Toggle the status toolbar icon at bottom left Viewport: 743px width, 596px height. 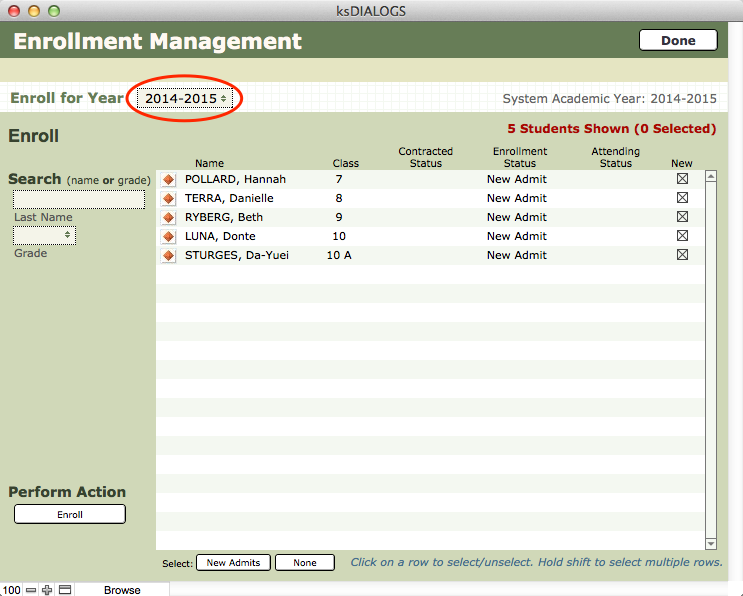pyautogui.click(x=65, y=590)
